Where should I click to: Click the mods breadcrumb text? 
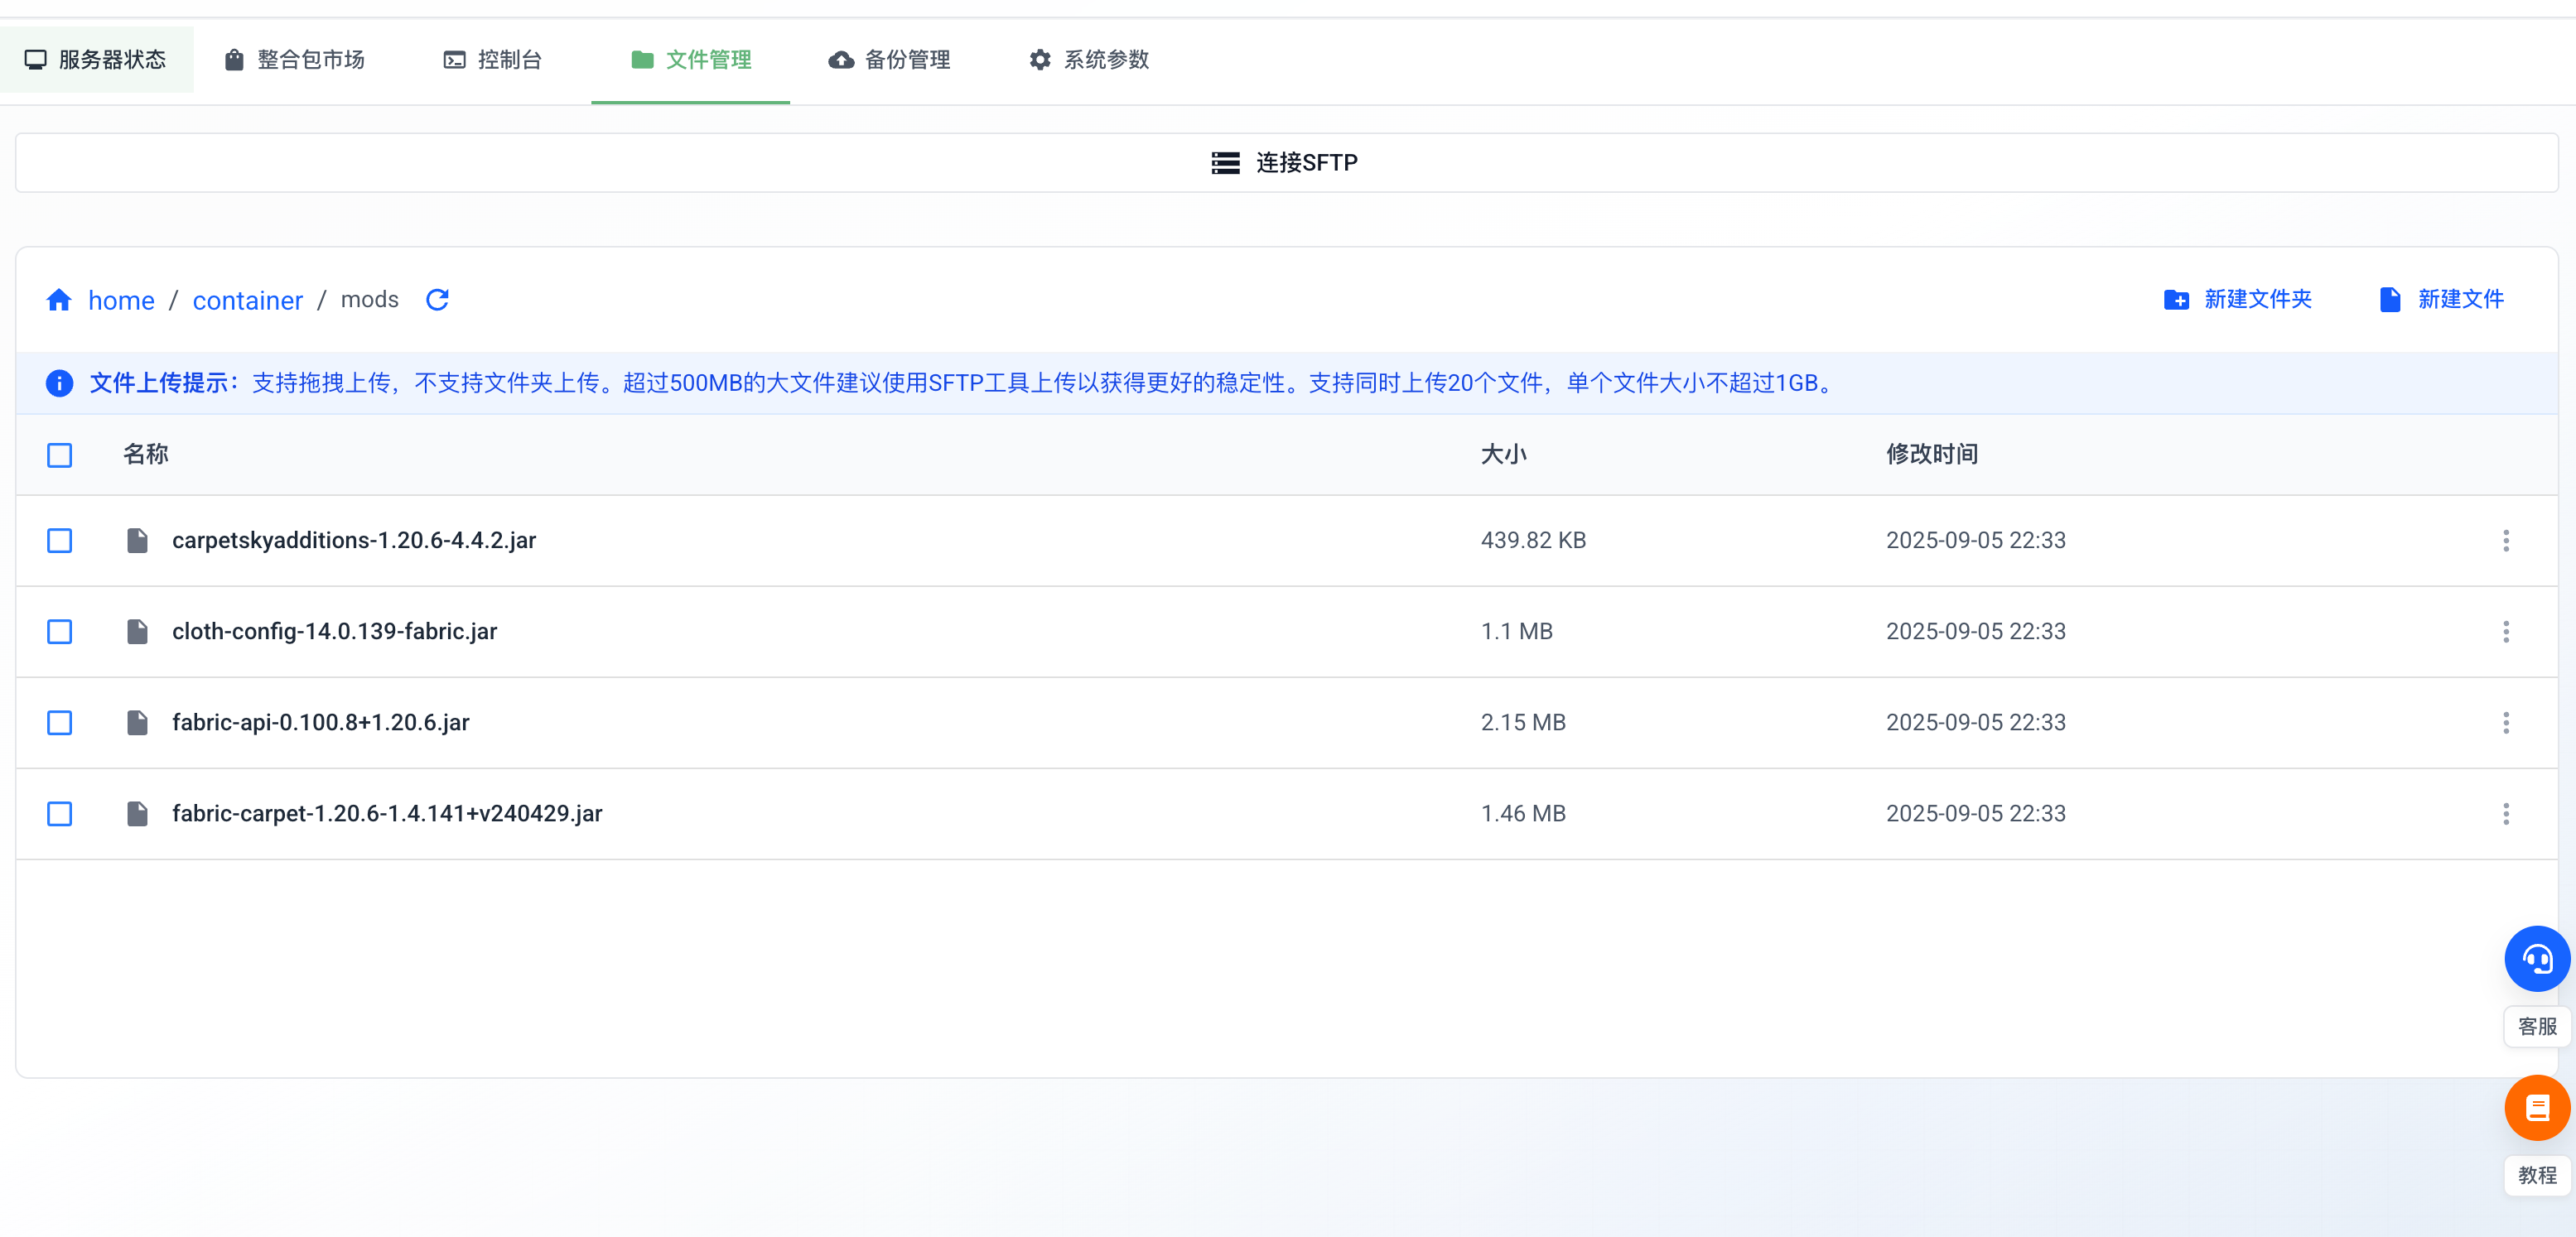point(369,300)
